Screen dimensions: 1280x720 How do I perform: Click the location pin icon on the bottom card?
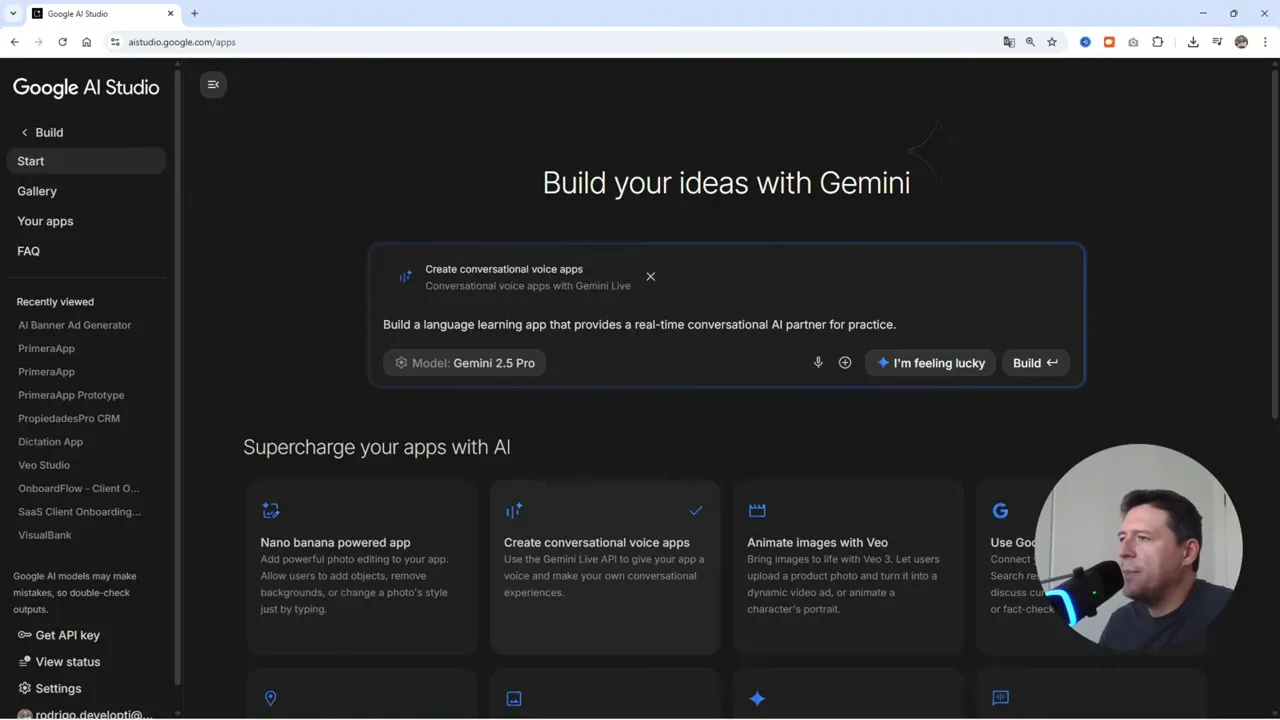pos(271,698)
